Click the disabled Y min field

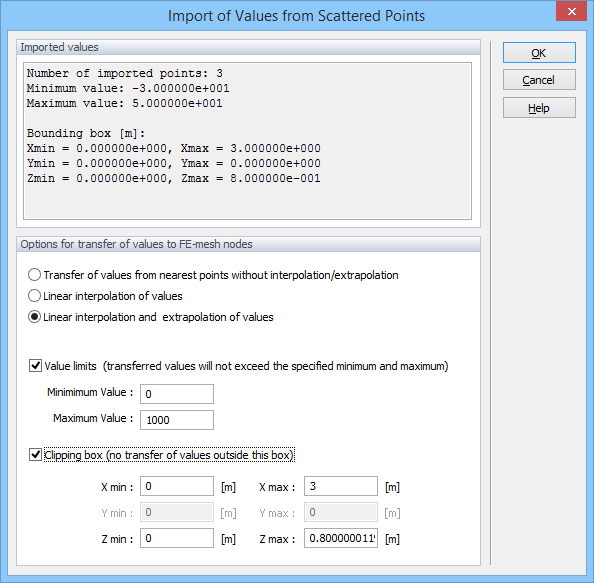click(177, 512)
